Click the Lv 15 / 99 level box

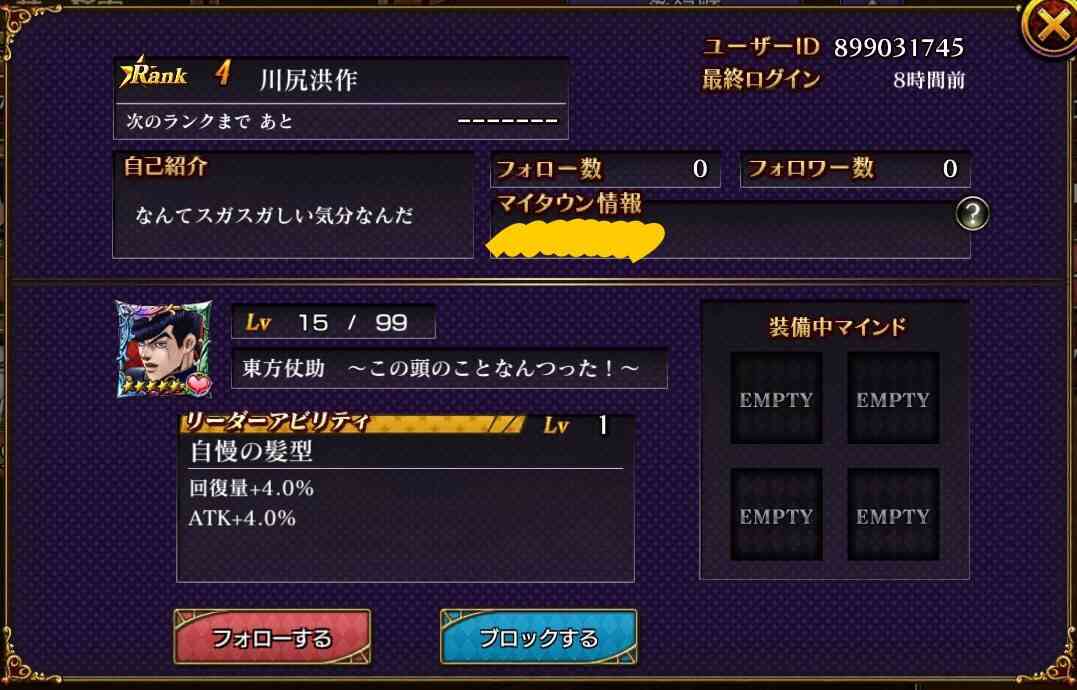[333, 322]
